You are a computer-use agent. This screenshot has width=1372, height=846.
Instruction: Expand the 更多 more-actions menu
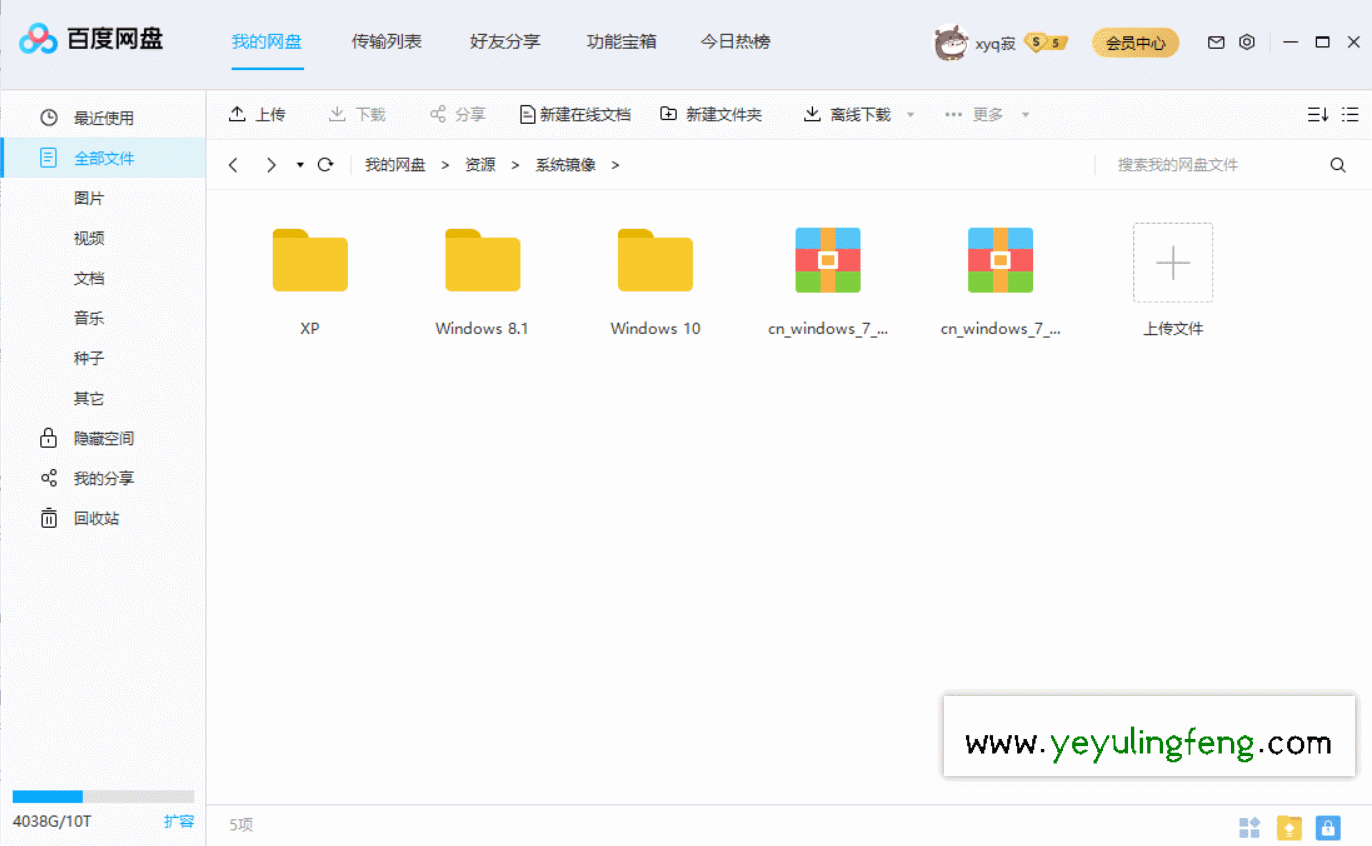click(986, 115)
